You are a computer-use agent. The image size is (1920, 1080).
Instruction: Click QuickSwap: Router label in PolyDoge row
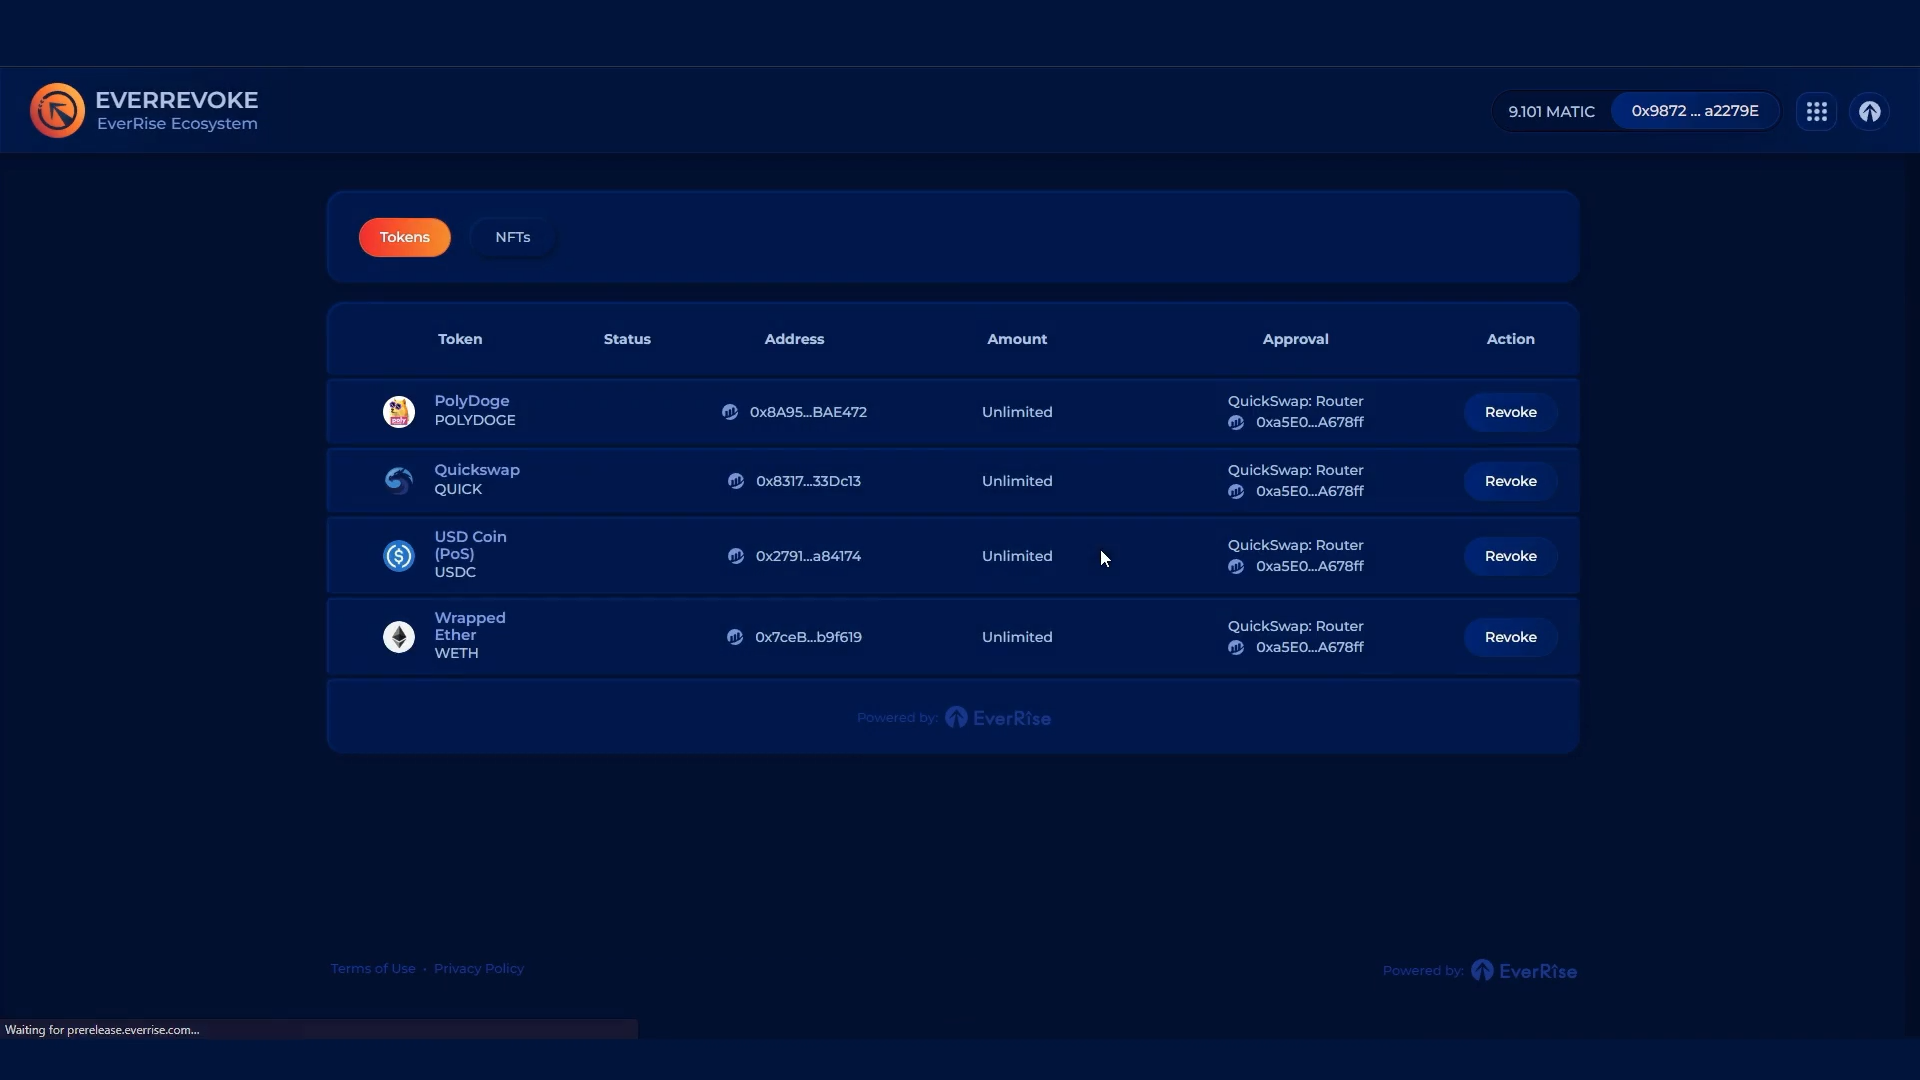tap(1295, 402)
